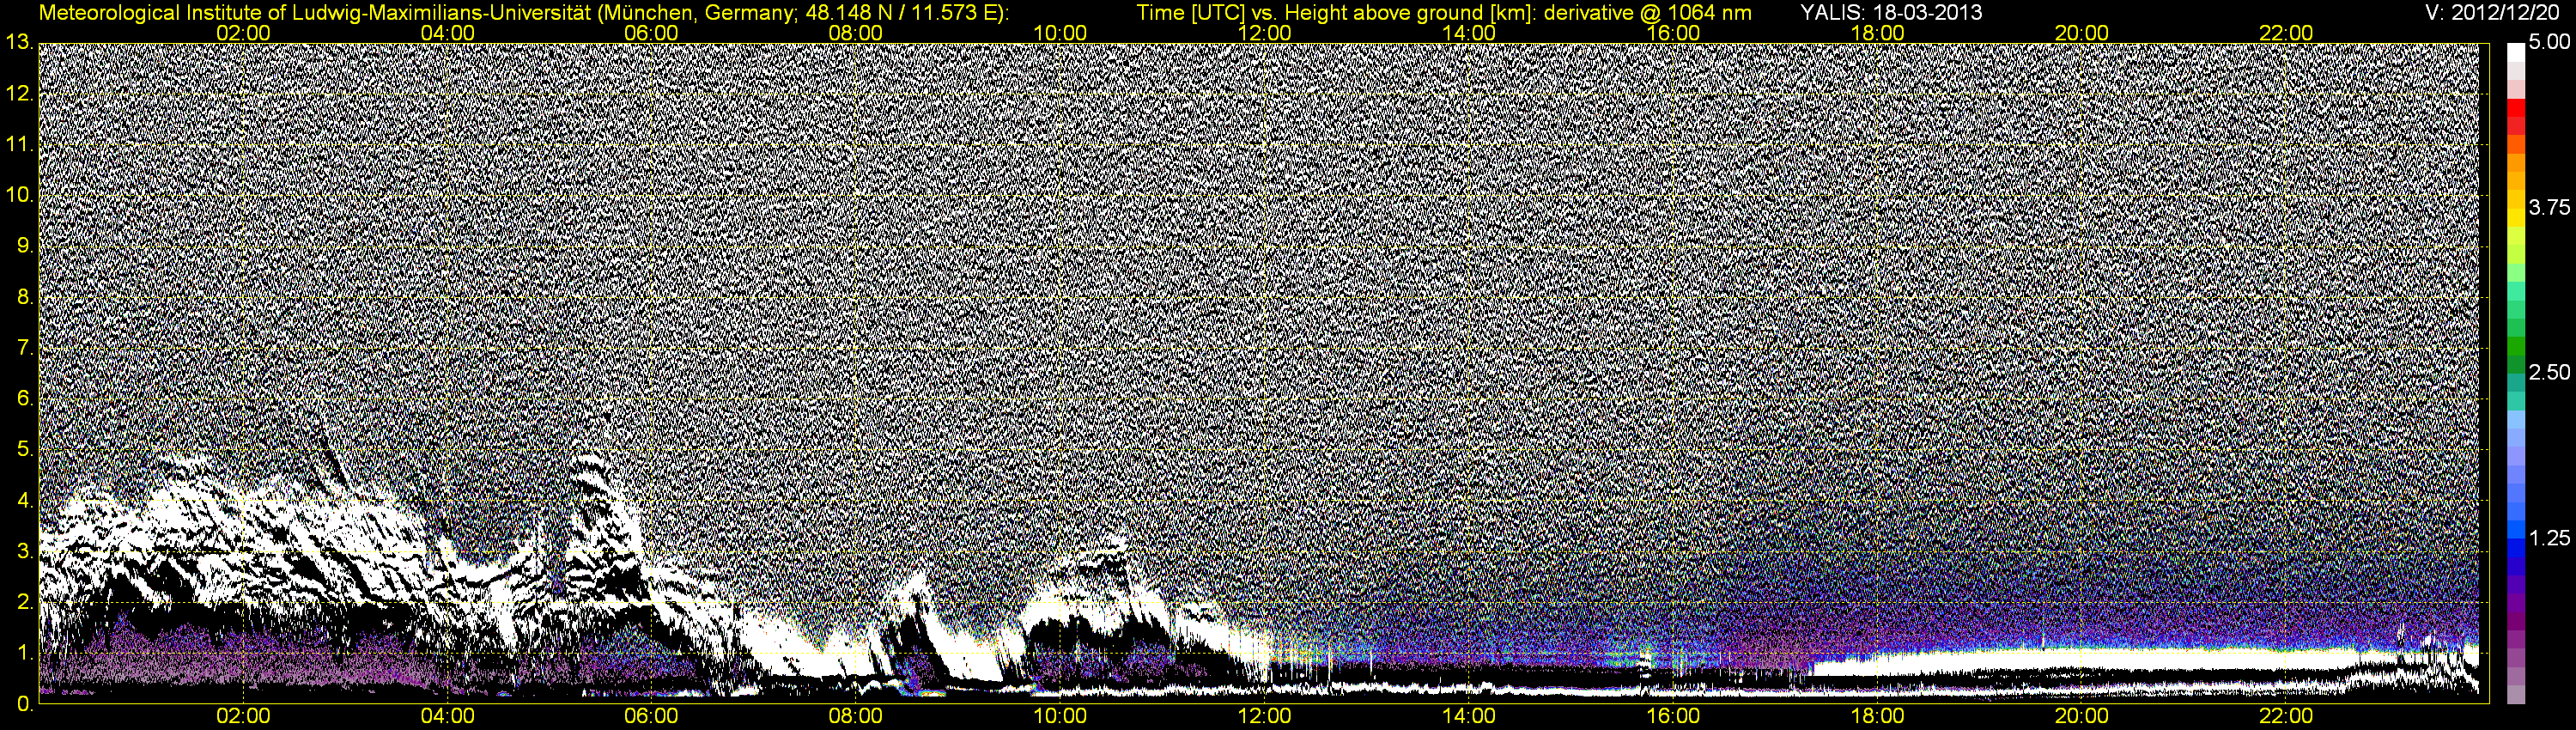Click the 2.50 value on the color scale

(x=2549, y=373)
